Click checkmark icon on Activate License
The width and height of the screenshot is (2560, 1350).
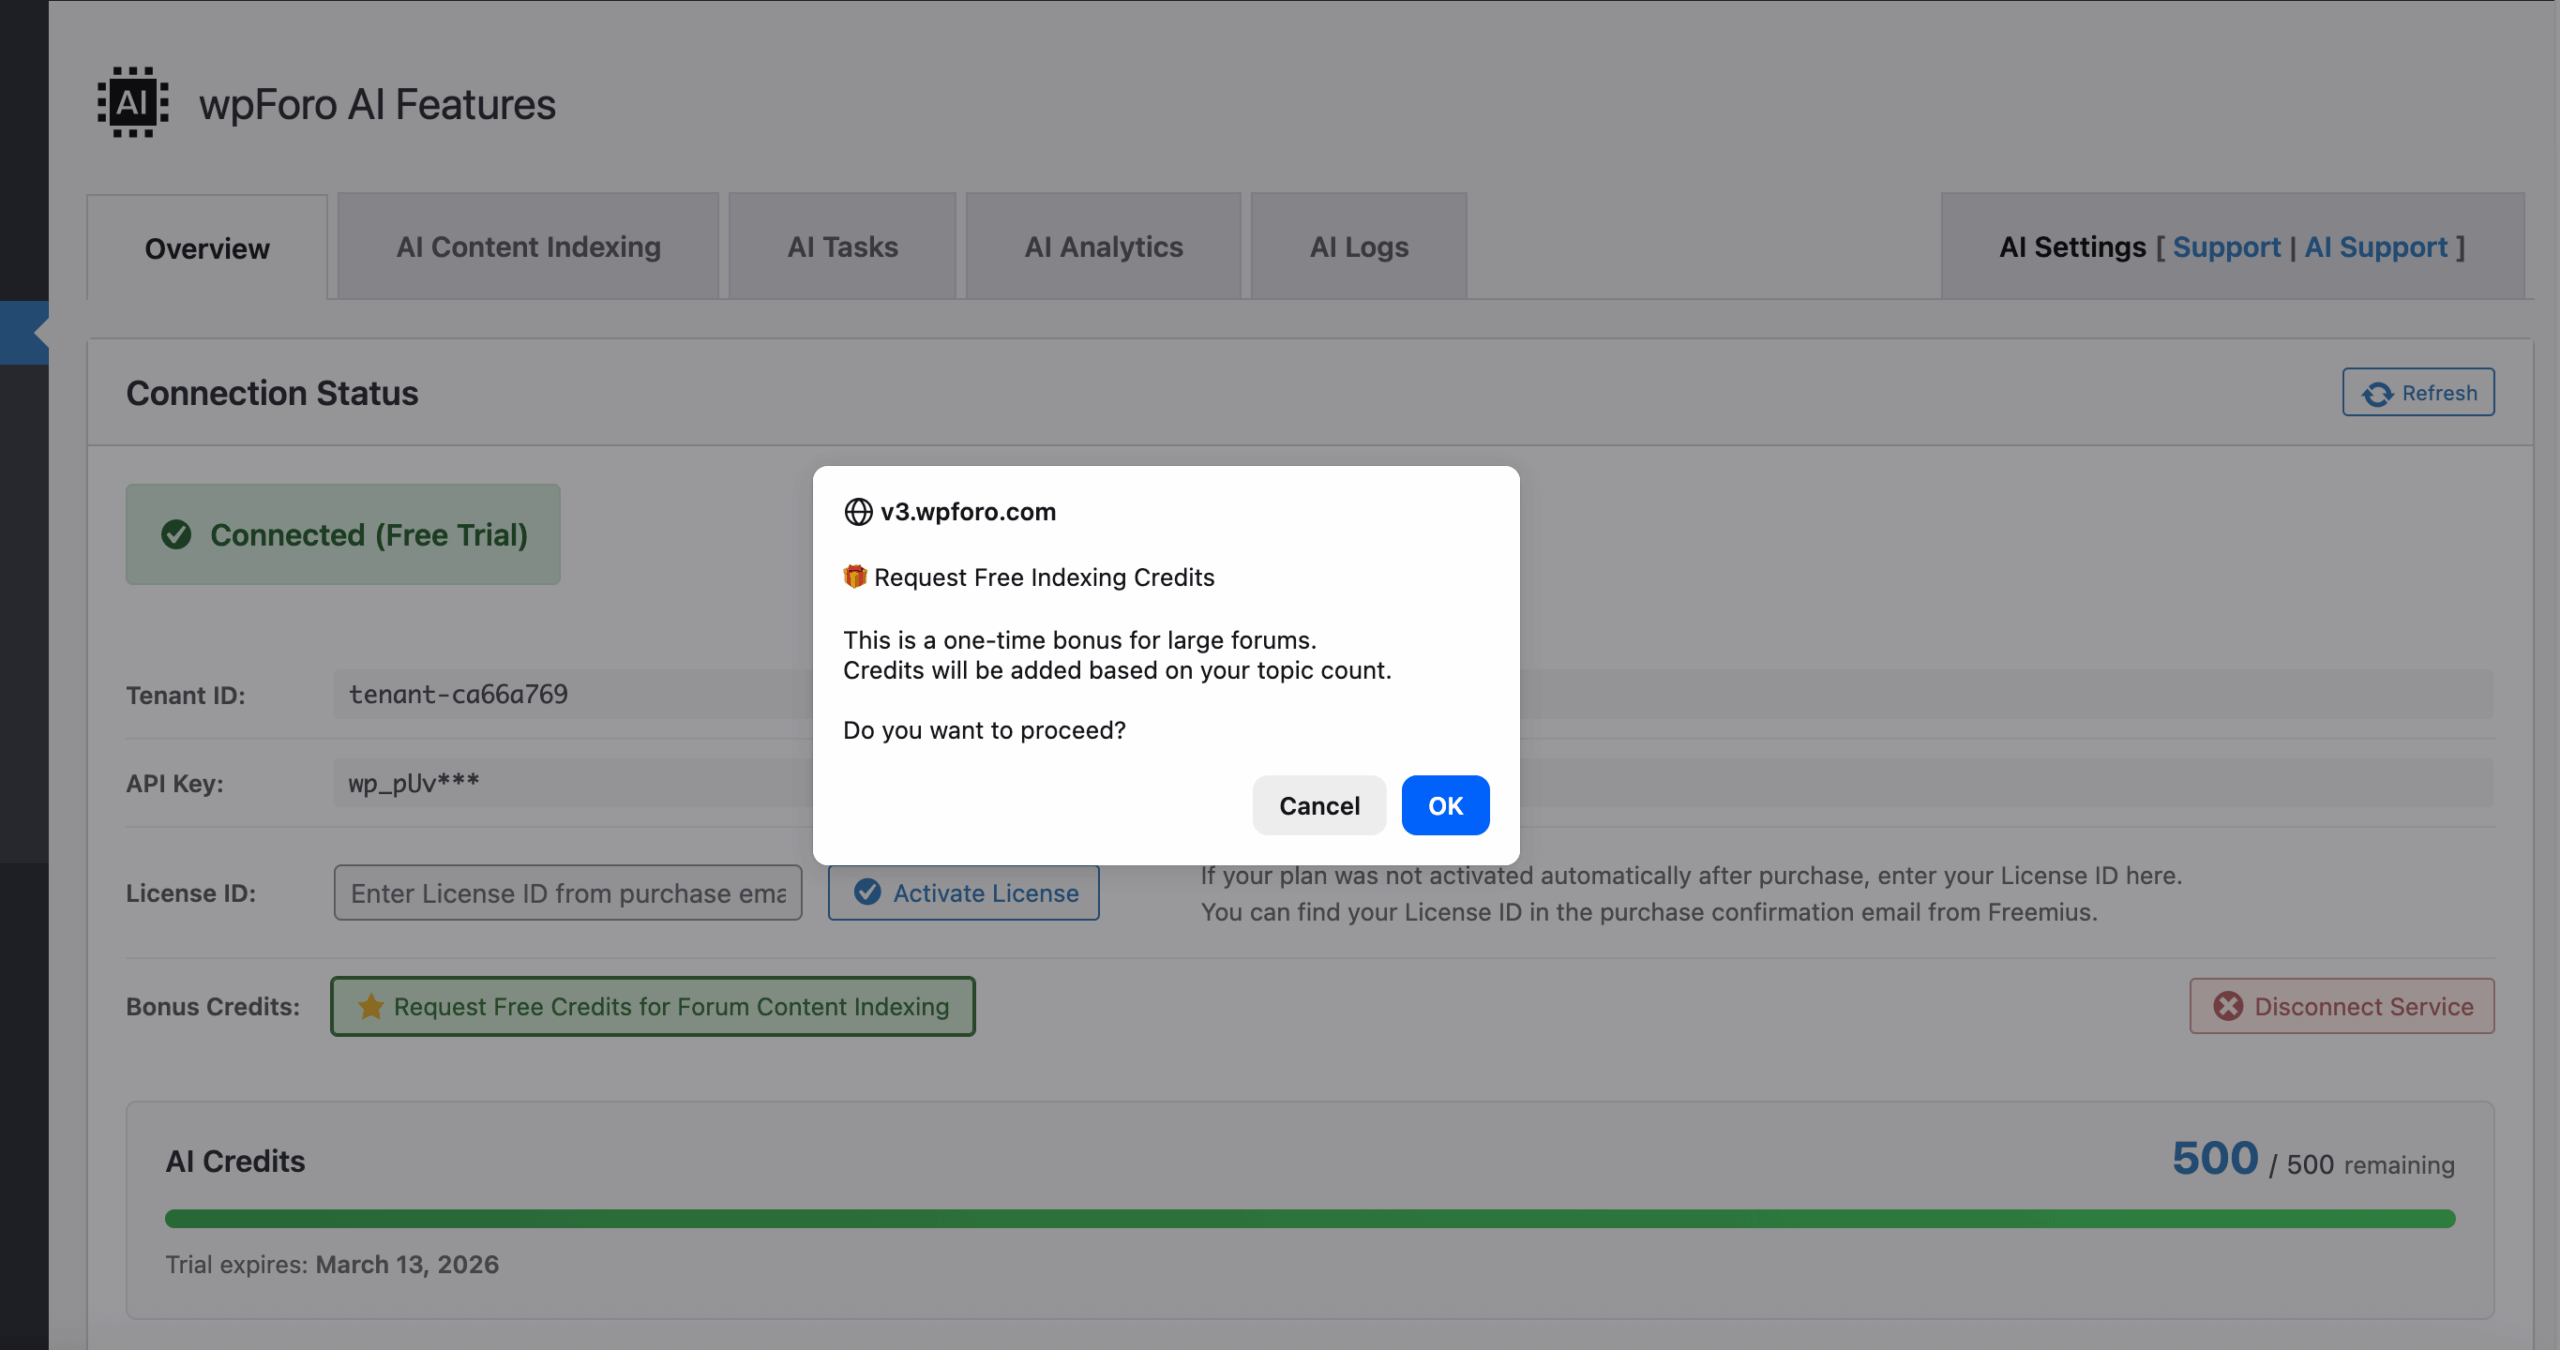click(867, 892)
